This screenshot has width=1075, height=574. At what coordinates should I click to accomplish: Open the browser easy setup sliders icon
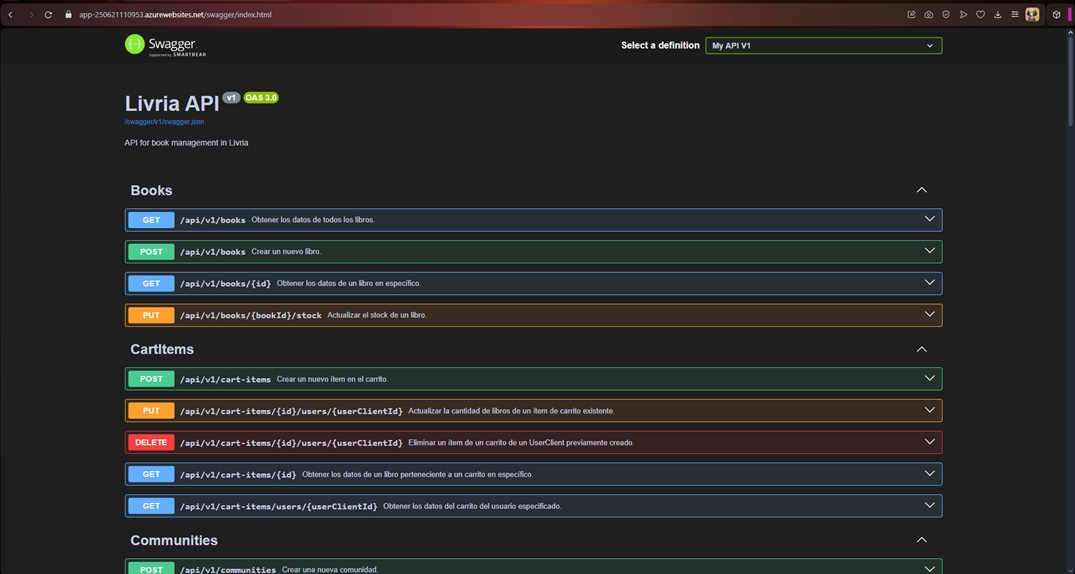point(1015,14)
